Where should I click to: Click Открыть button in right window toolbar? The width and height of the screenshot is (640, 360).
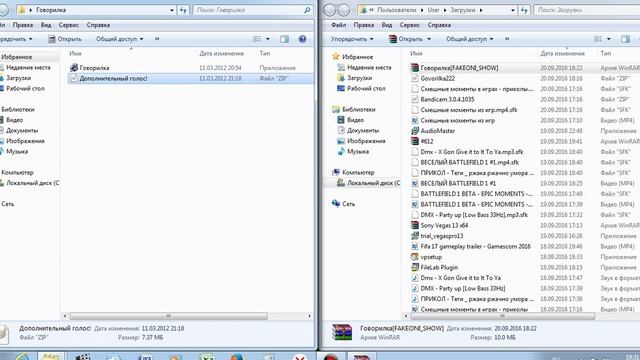406,39
